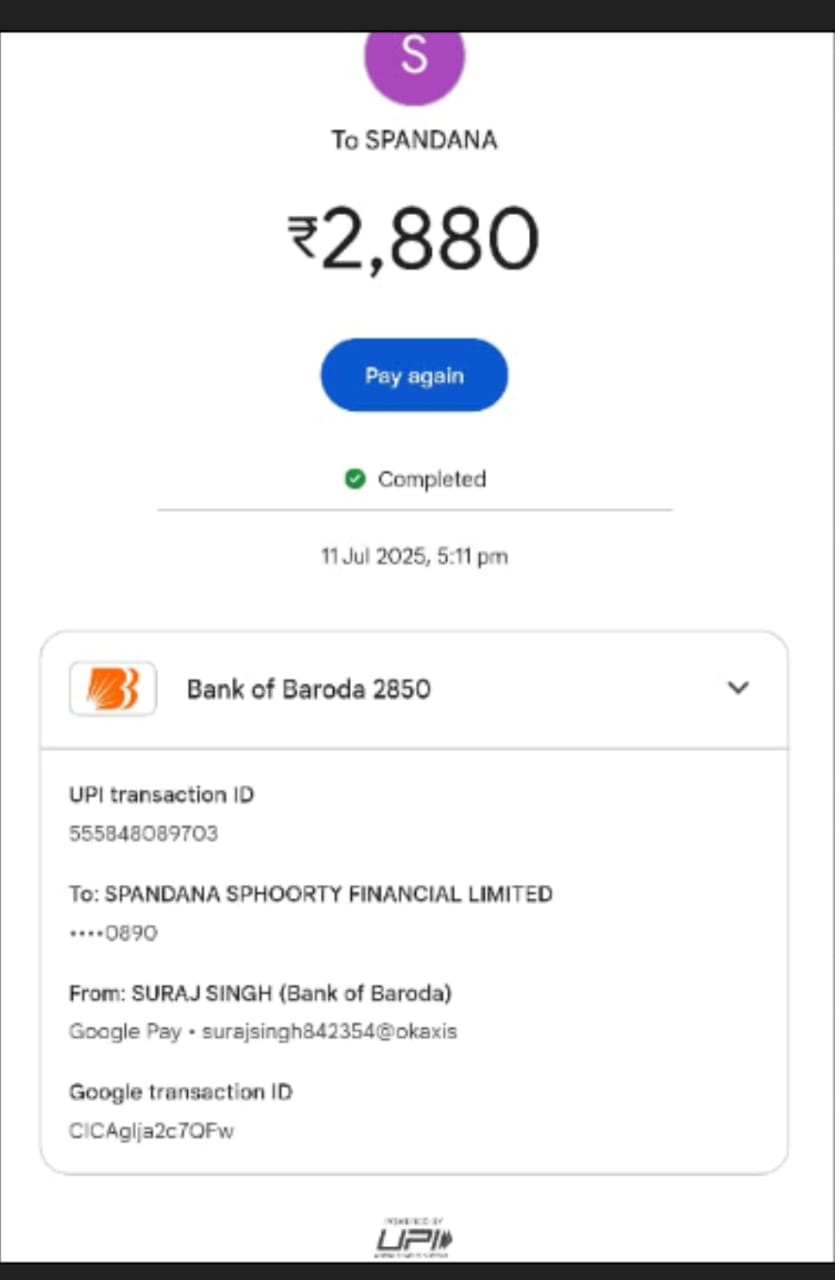Click the Google transaction ID heading
The height and width of the screenshot is (1280, 835).
click(180, 1091)
